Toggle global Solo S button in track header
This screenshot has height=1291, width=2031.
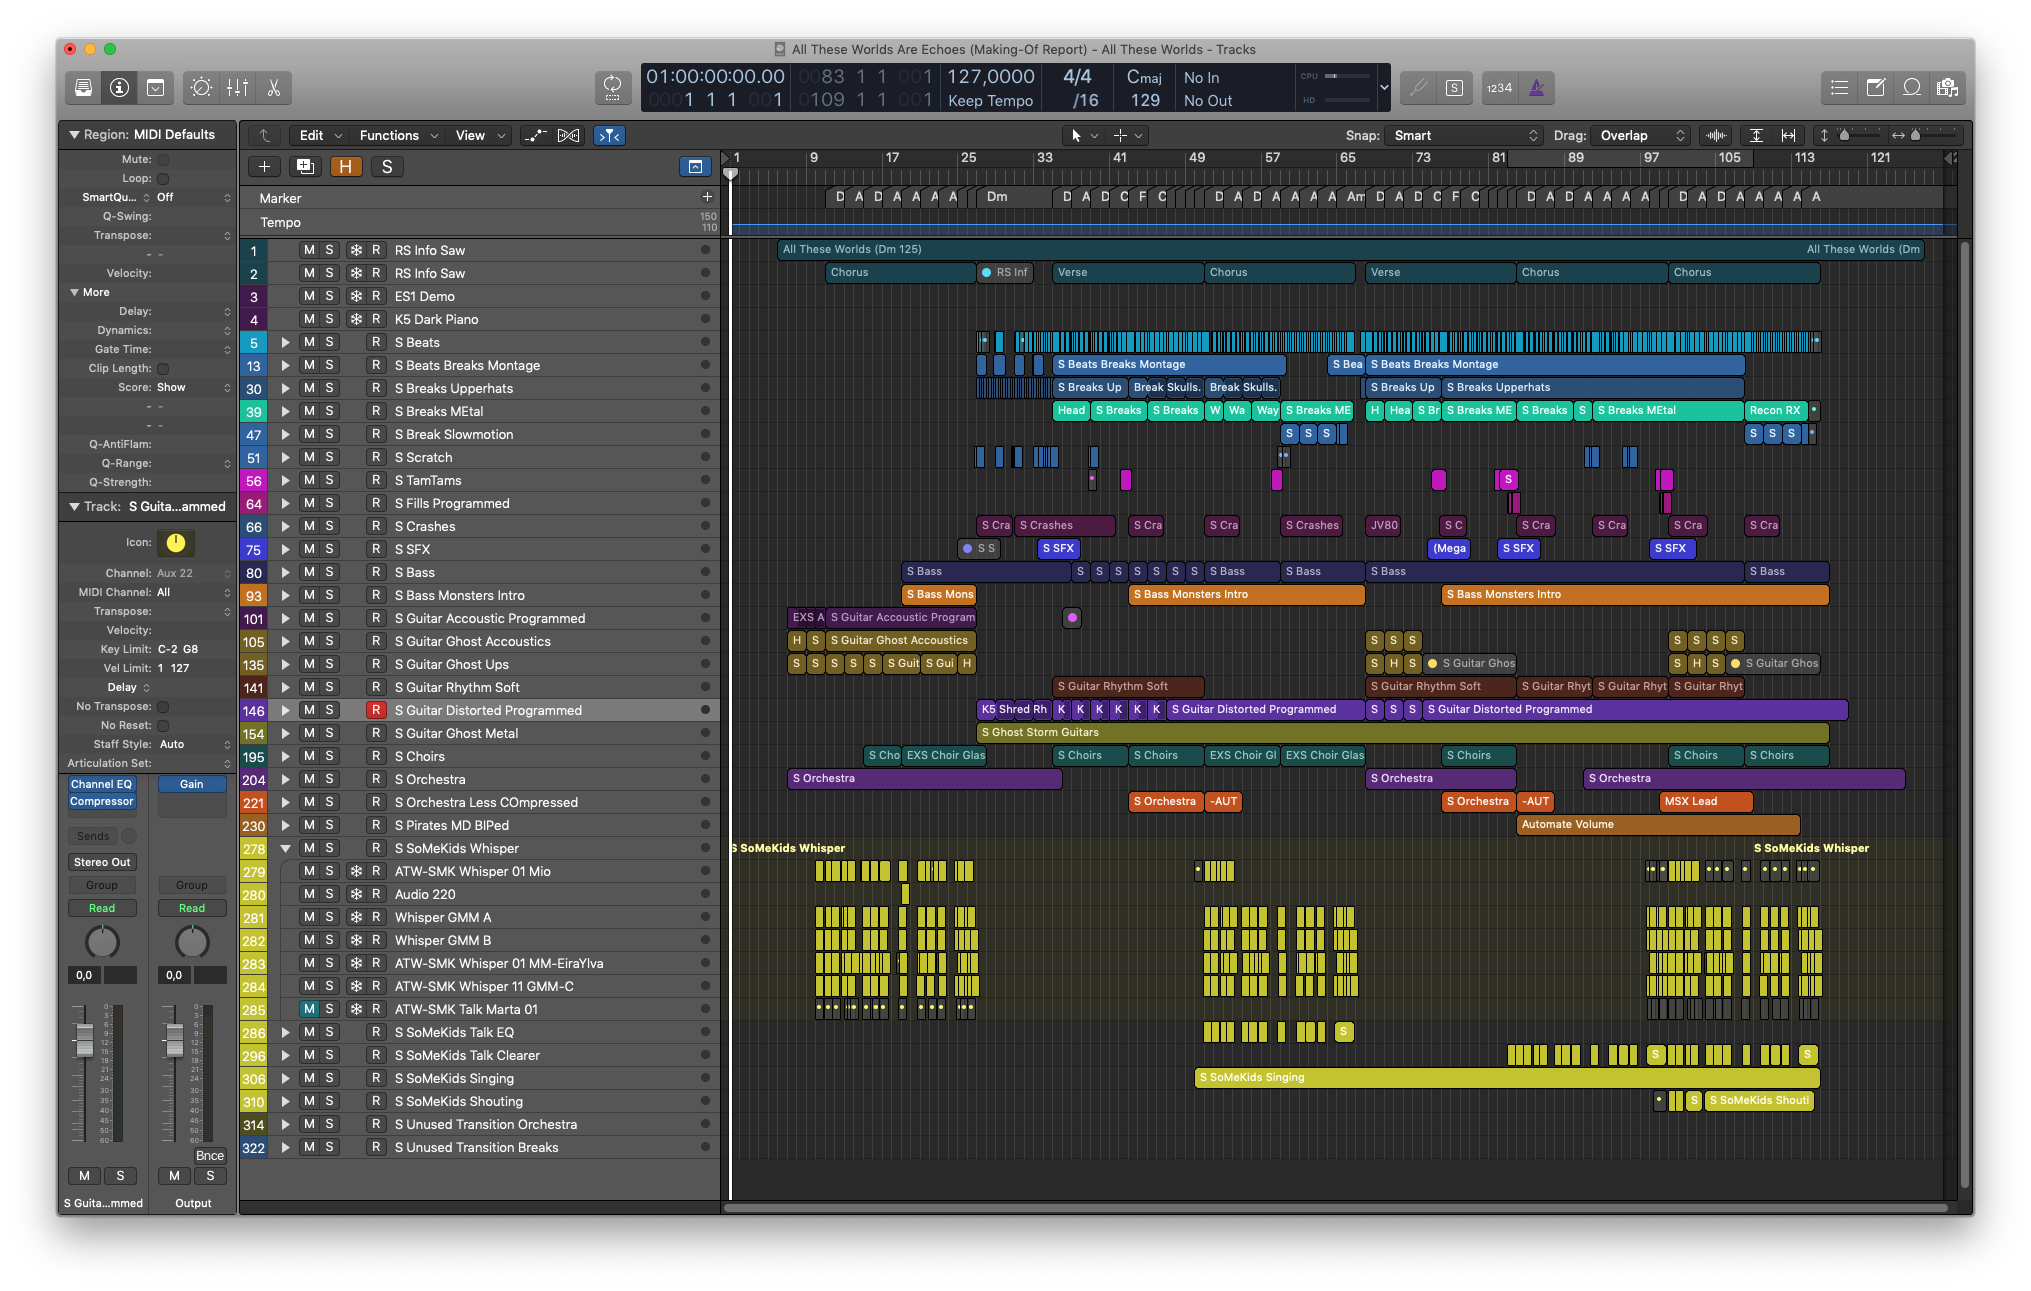387,167
